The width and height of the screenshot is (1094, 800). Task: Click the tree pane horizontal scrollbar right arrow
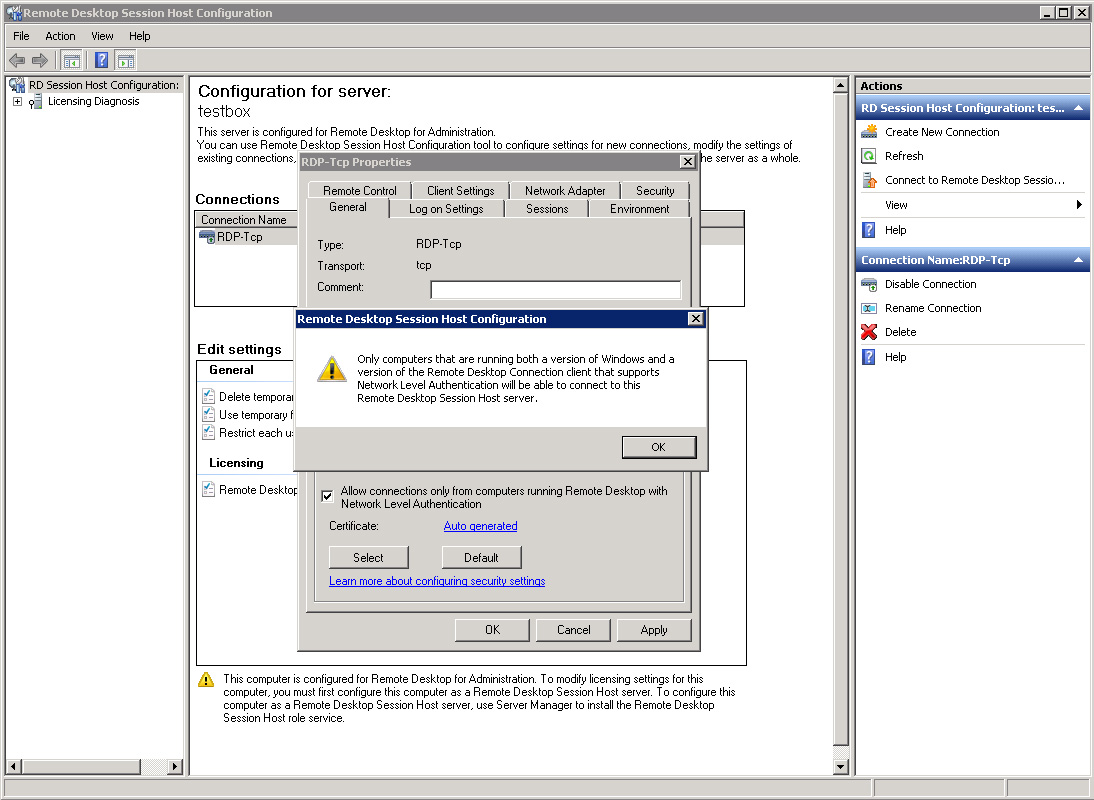click(175, 767)
